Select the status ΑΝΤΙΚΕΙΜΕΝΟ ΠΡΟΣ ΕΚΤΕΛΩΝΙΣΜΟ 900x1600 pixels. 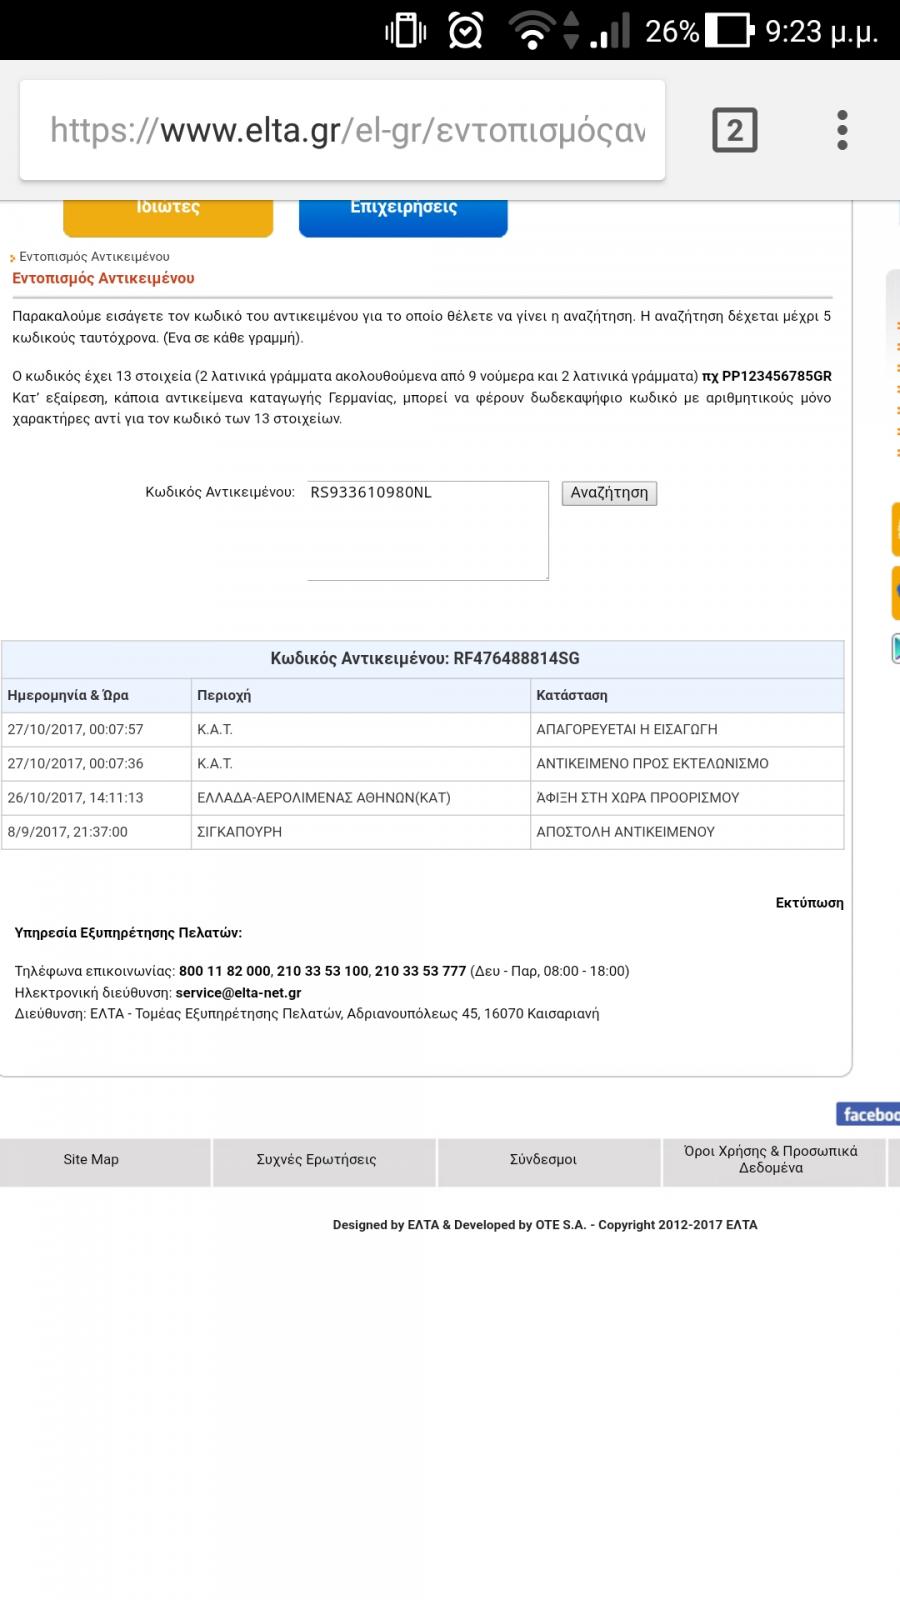point(652,763)
